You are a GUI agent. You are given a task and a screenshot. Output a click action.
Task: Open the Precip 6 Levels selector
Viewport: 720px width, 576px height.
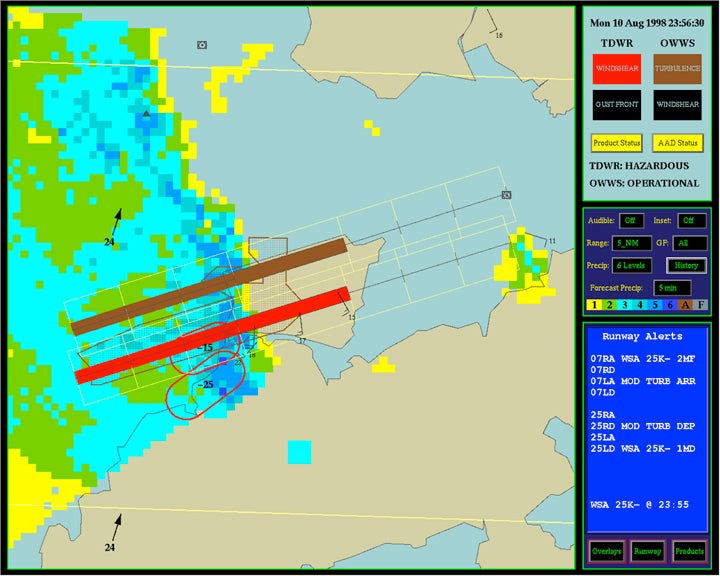[x=634, y=265]
